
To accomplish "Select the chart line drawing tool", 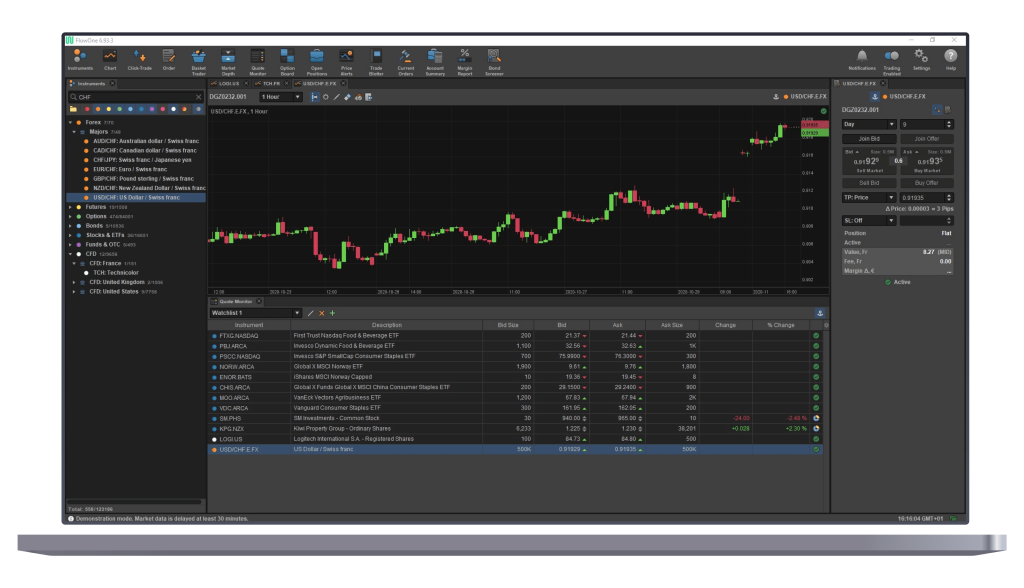I will pos(337,97).
